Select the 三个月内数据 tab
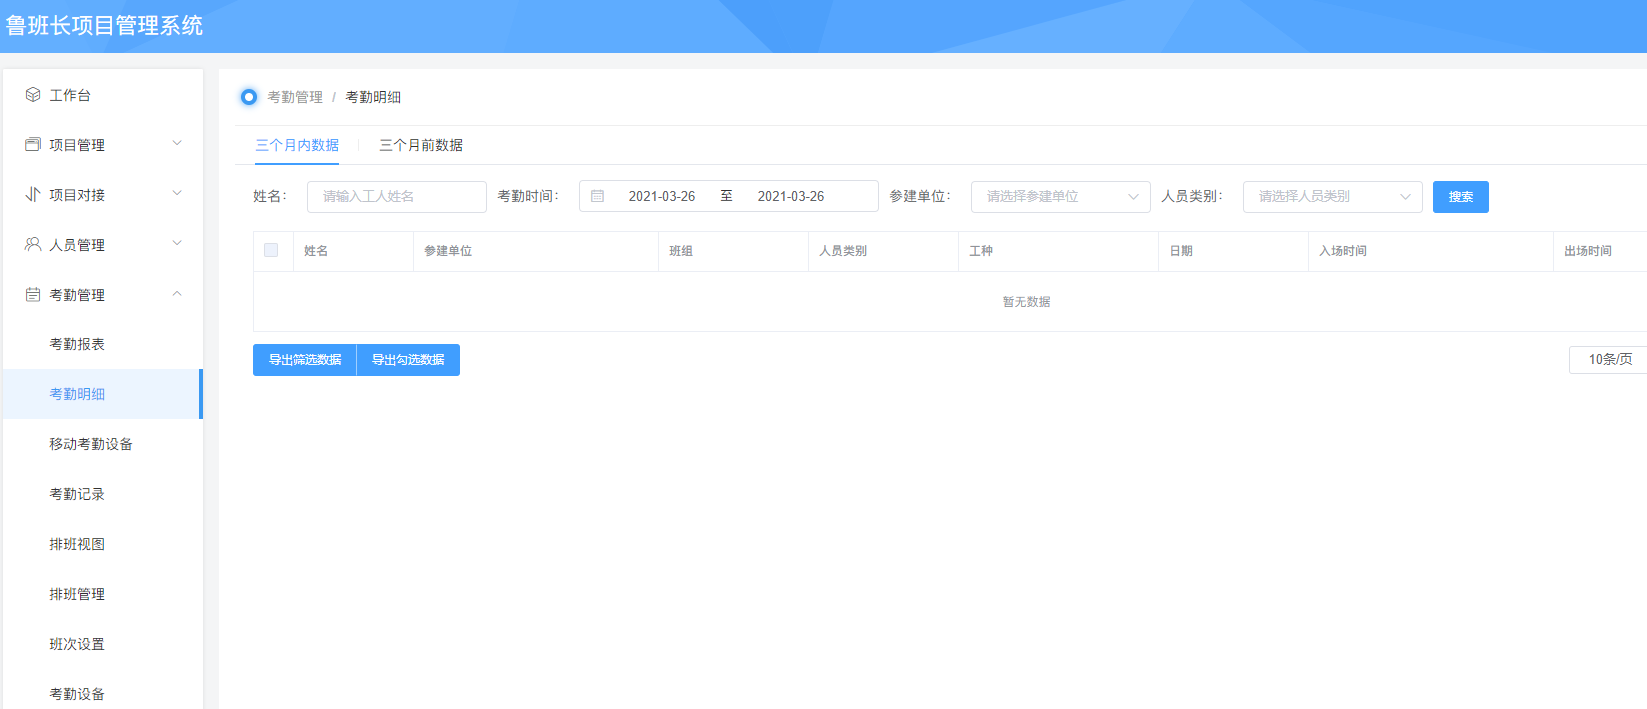This screenshot has height=709, width=1647. [x=297, y=146]
